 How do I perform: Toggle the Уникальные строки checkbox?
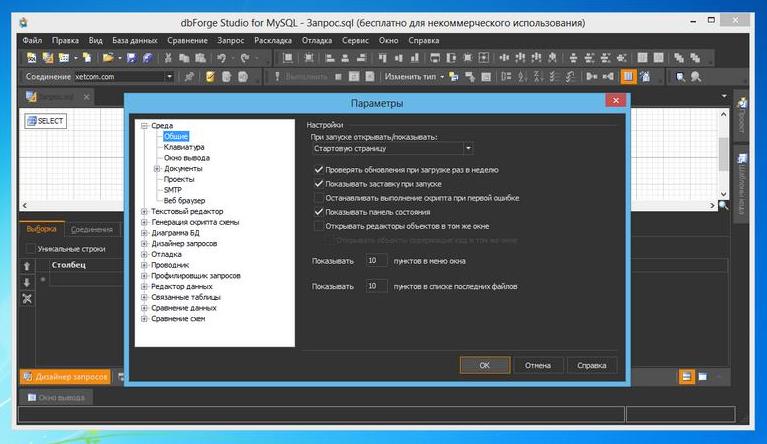pos(30,249)
